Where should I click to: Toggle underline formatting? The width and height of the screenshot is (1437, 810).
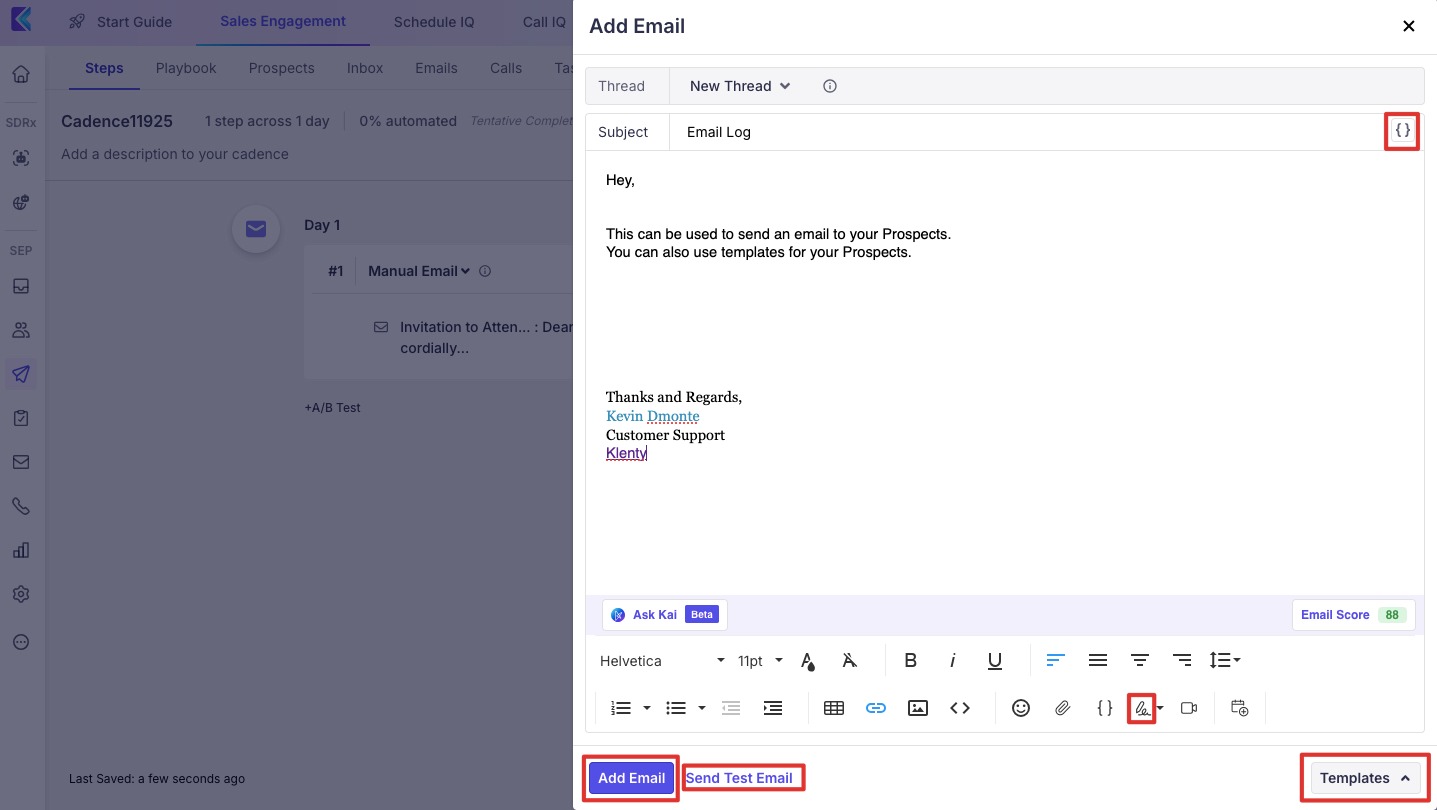click(994, 660)
